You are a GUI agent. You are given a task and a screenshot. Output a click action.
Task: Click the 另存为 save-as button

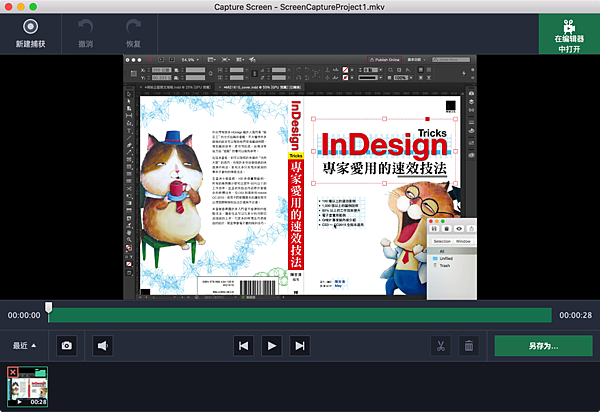543,346
